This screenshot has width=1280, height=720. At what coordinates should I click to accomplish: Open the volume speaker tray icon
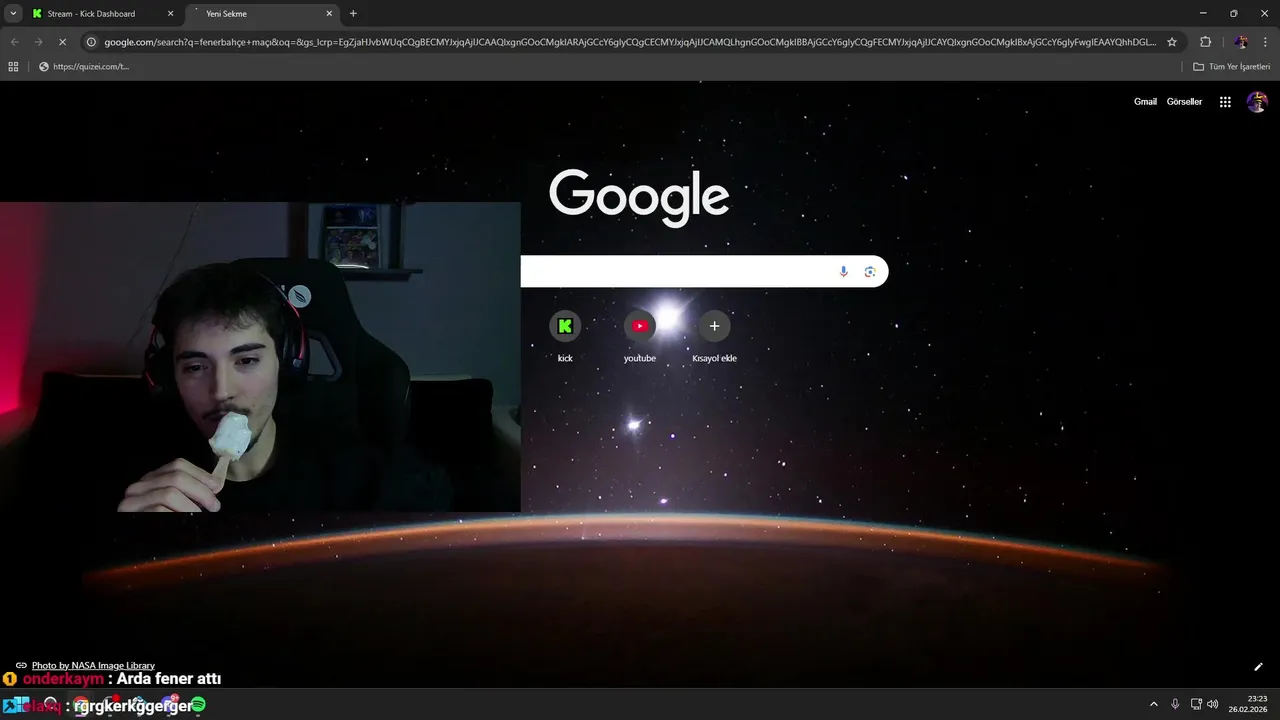1213,704
